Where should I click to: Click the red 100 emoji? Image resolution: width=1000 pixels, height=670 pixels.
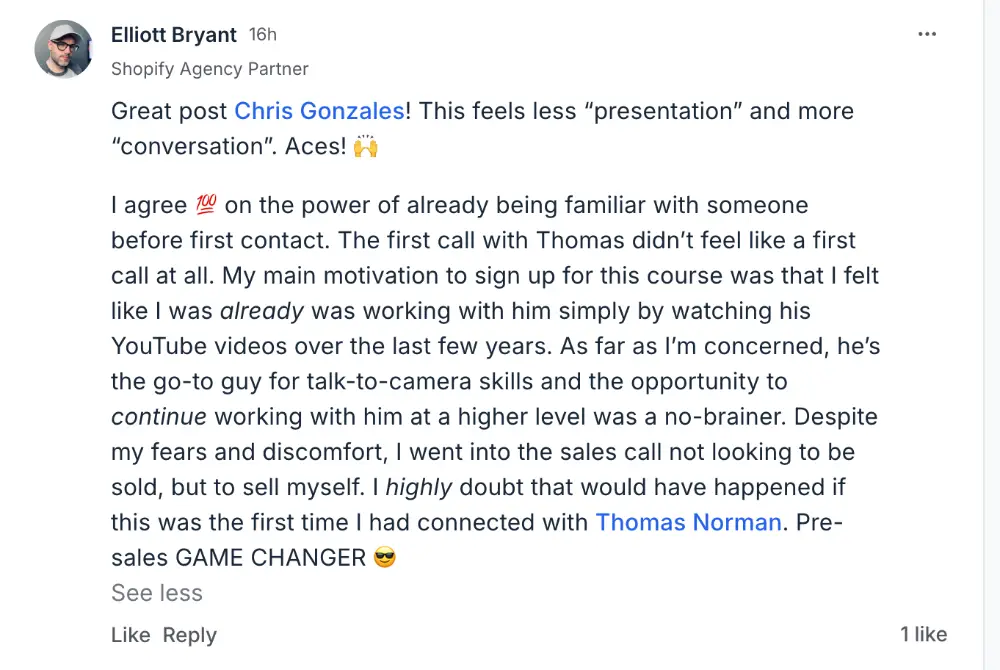(x=206, y=206)
